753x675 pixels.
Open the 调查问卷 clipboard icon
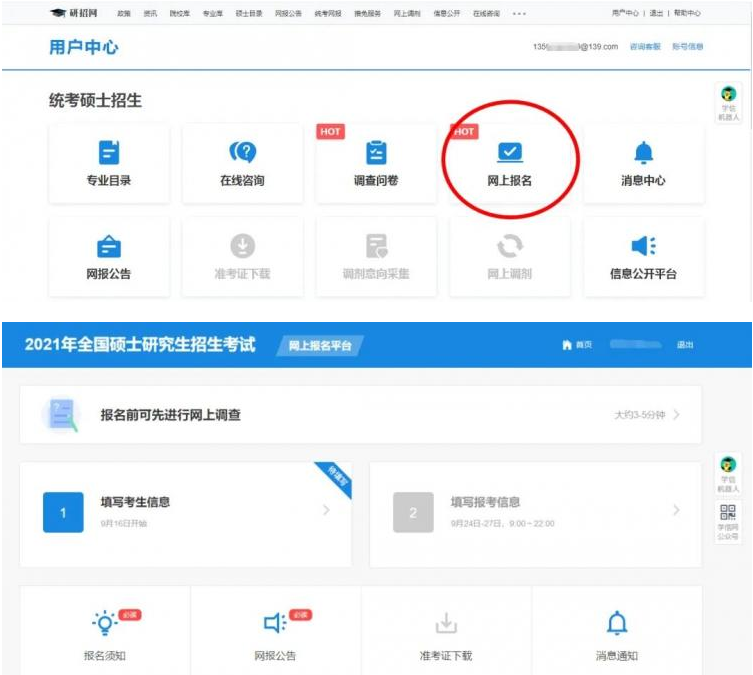[376, 153]
